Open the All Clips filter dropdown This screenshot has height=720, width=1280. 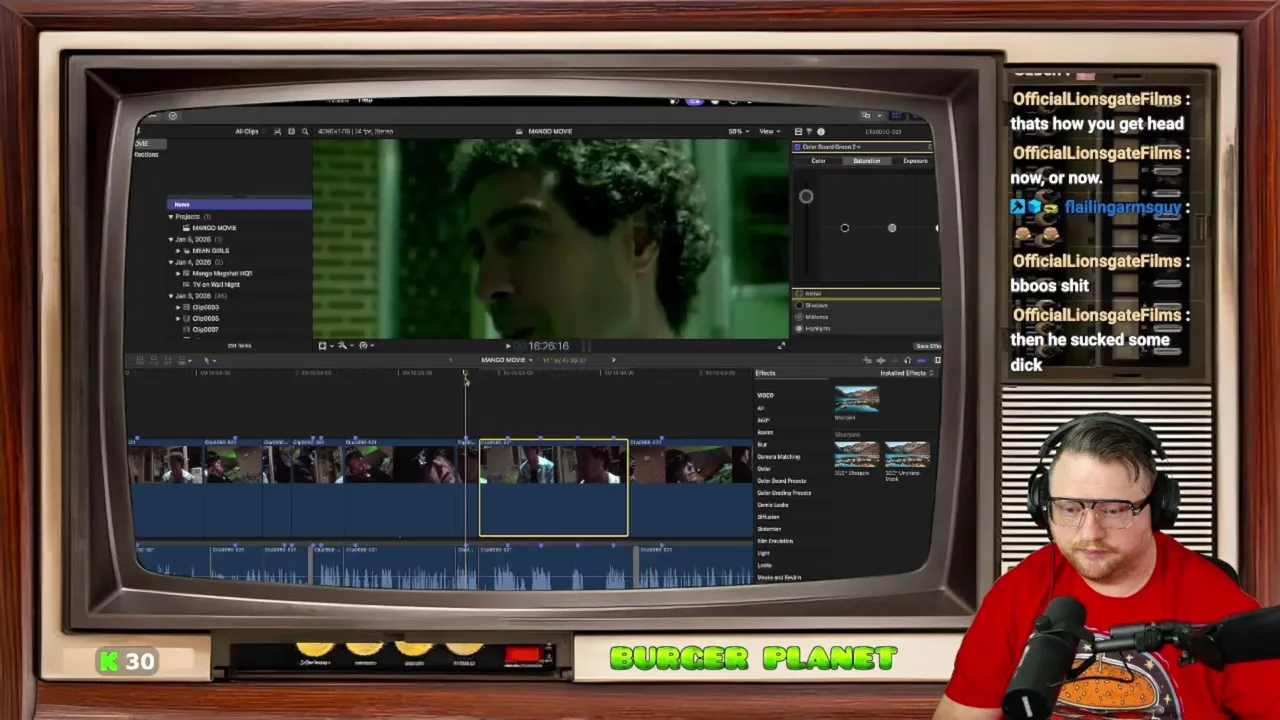click(248, 131)
